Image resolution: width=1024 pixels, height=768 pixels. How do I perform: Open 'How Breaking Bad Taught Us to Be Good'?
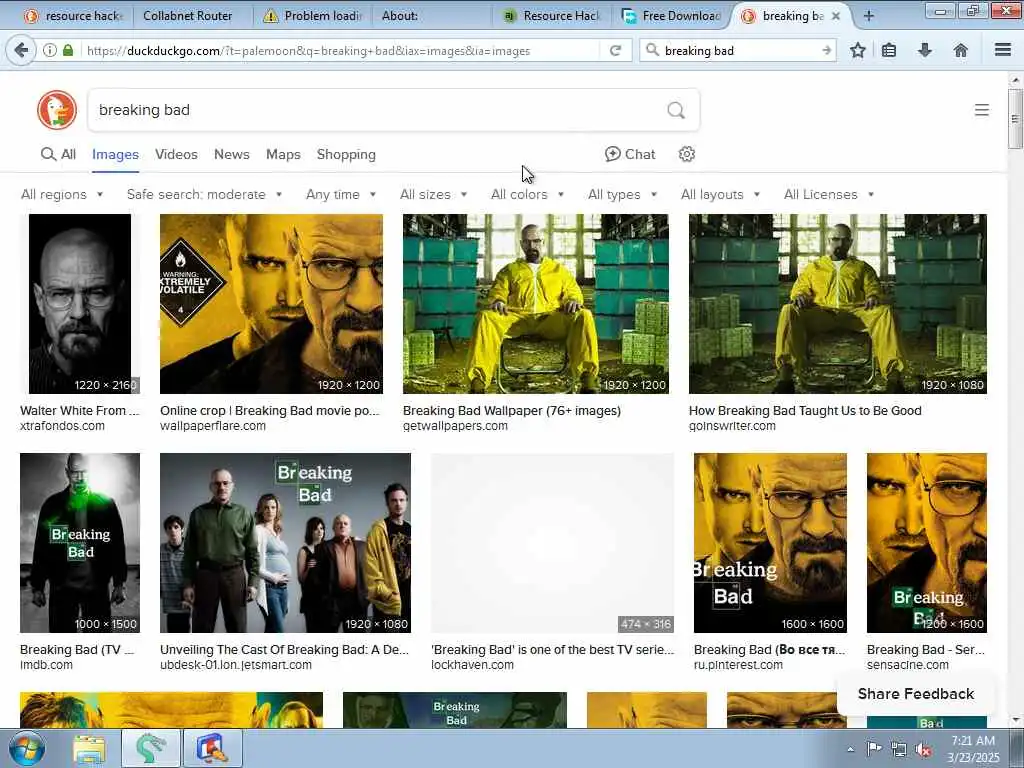coord(805,411)
